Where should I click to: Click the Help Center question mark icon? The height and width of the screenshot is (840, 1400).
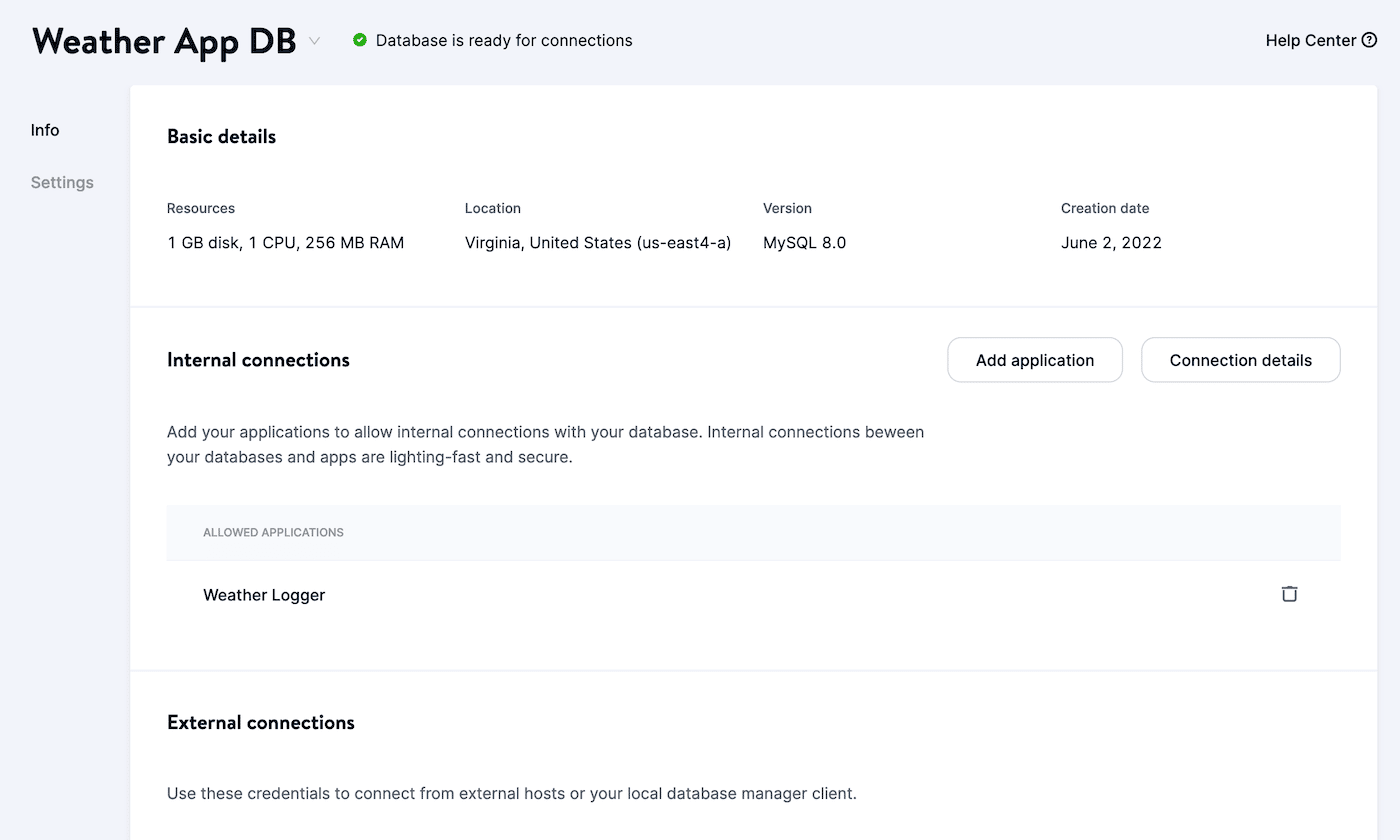point(1370,41)
